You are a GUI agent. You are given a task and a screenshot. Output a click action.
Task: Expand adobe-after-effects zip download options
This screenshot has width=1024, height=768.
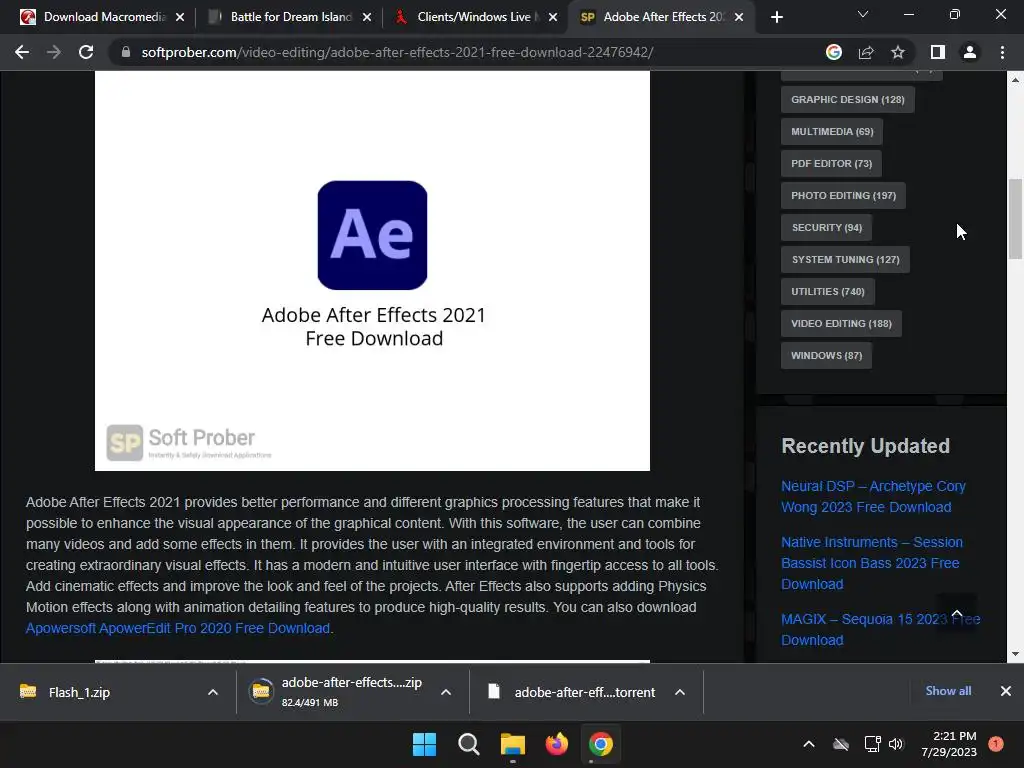tap(446, 692)
